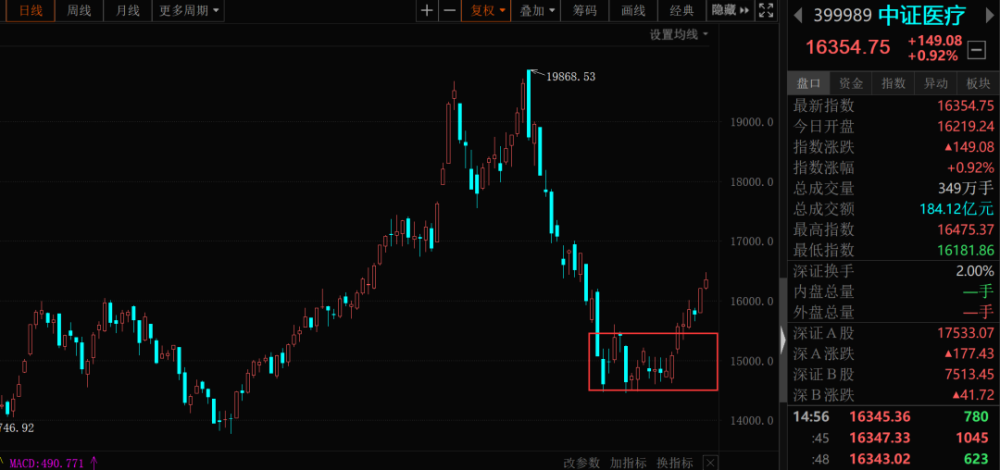Click the 14:56 tick row price 16345.36
1000x470 pixels.
pos(879,417)
